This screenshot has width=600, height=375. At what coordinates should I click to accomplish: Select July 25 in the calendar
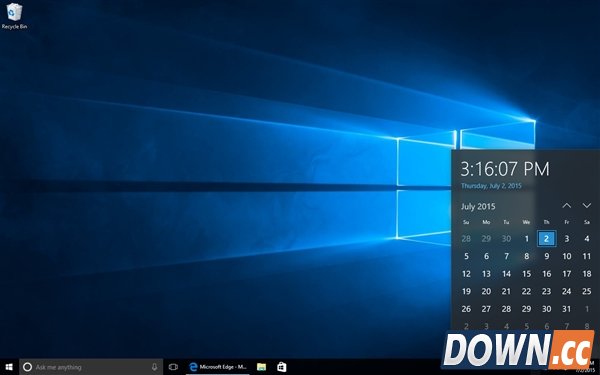point(587,292)
